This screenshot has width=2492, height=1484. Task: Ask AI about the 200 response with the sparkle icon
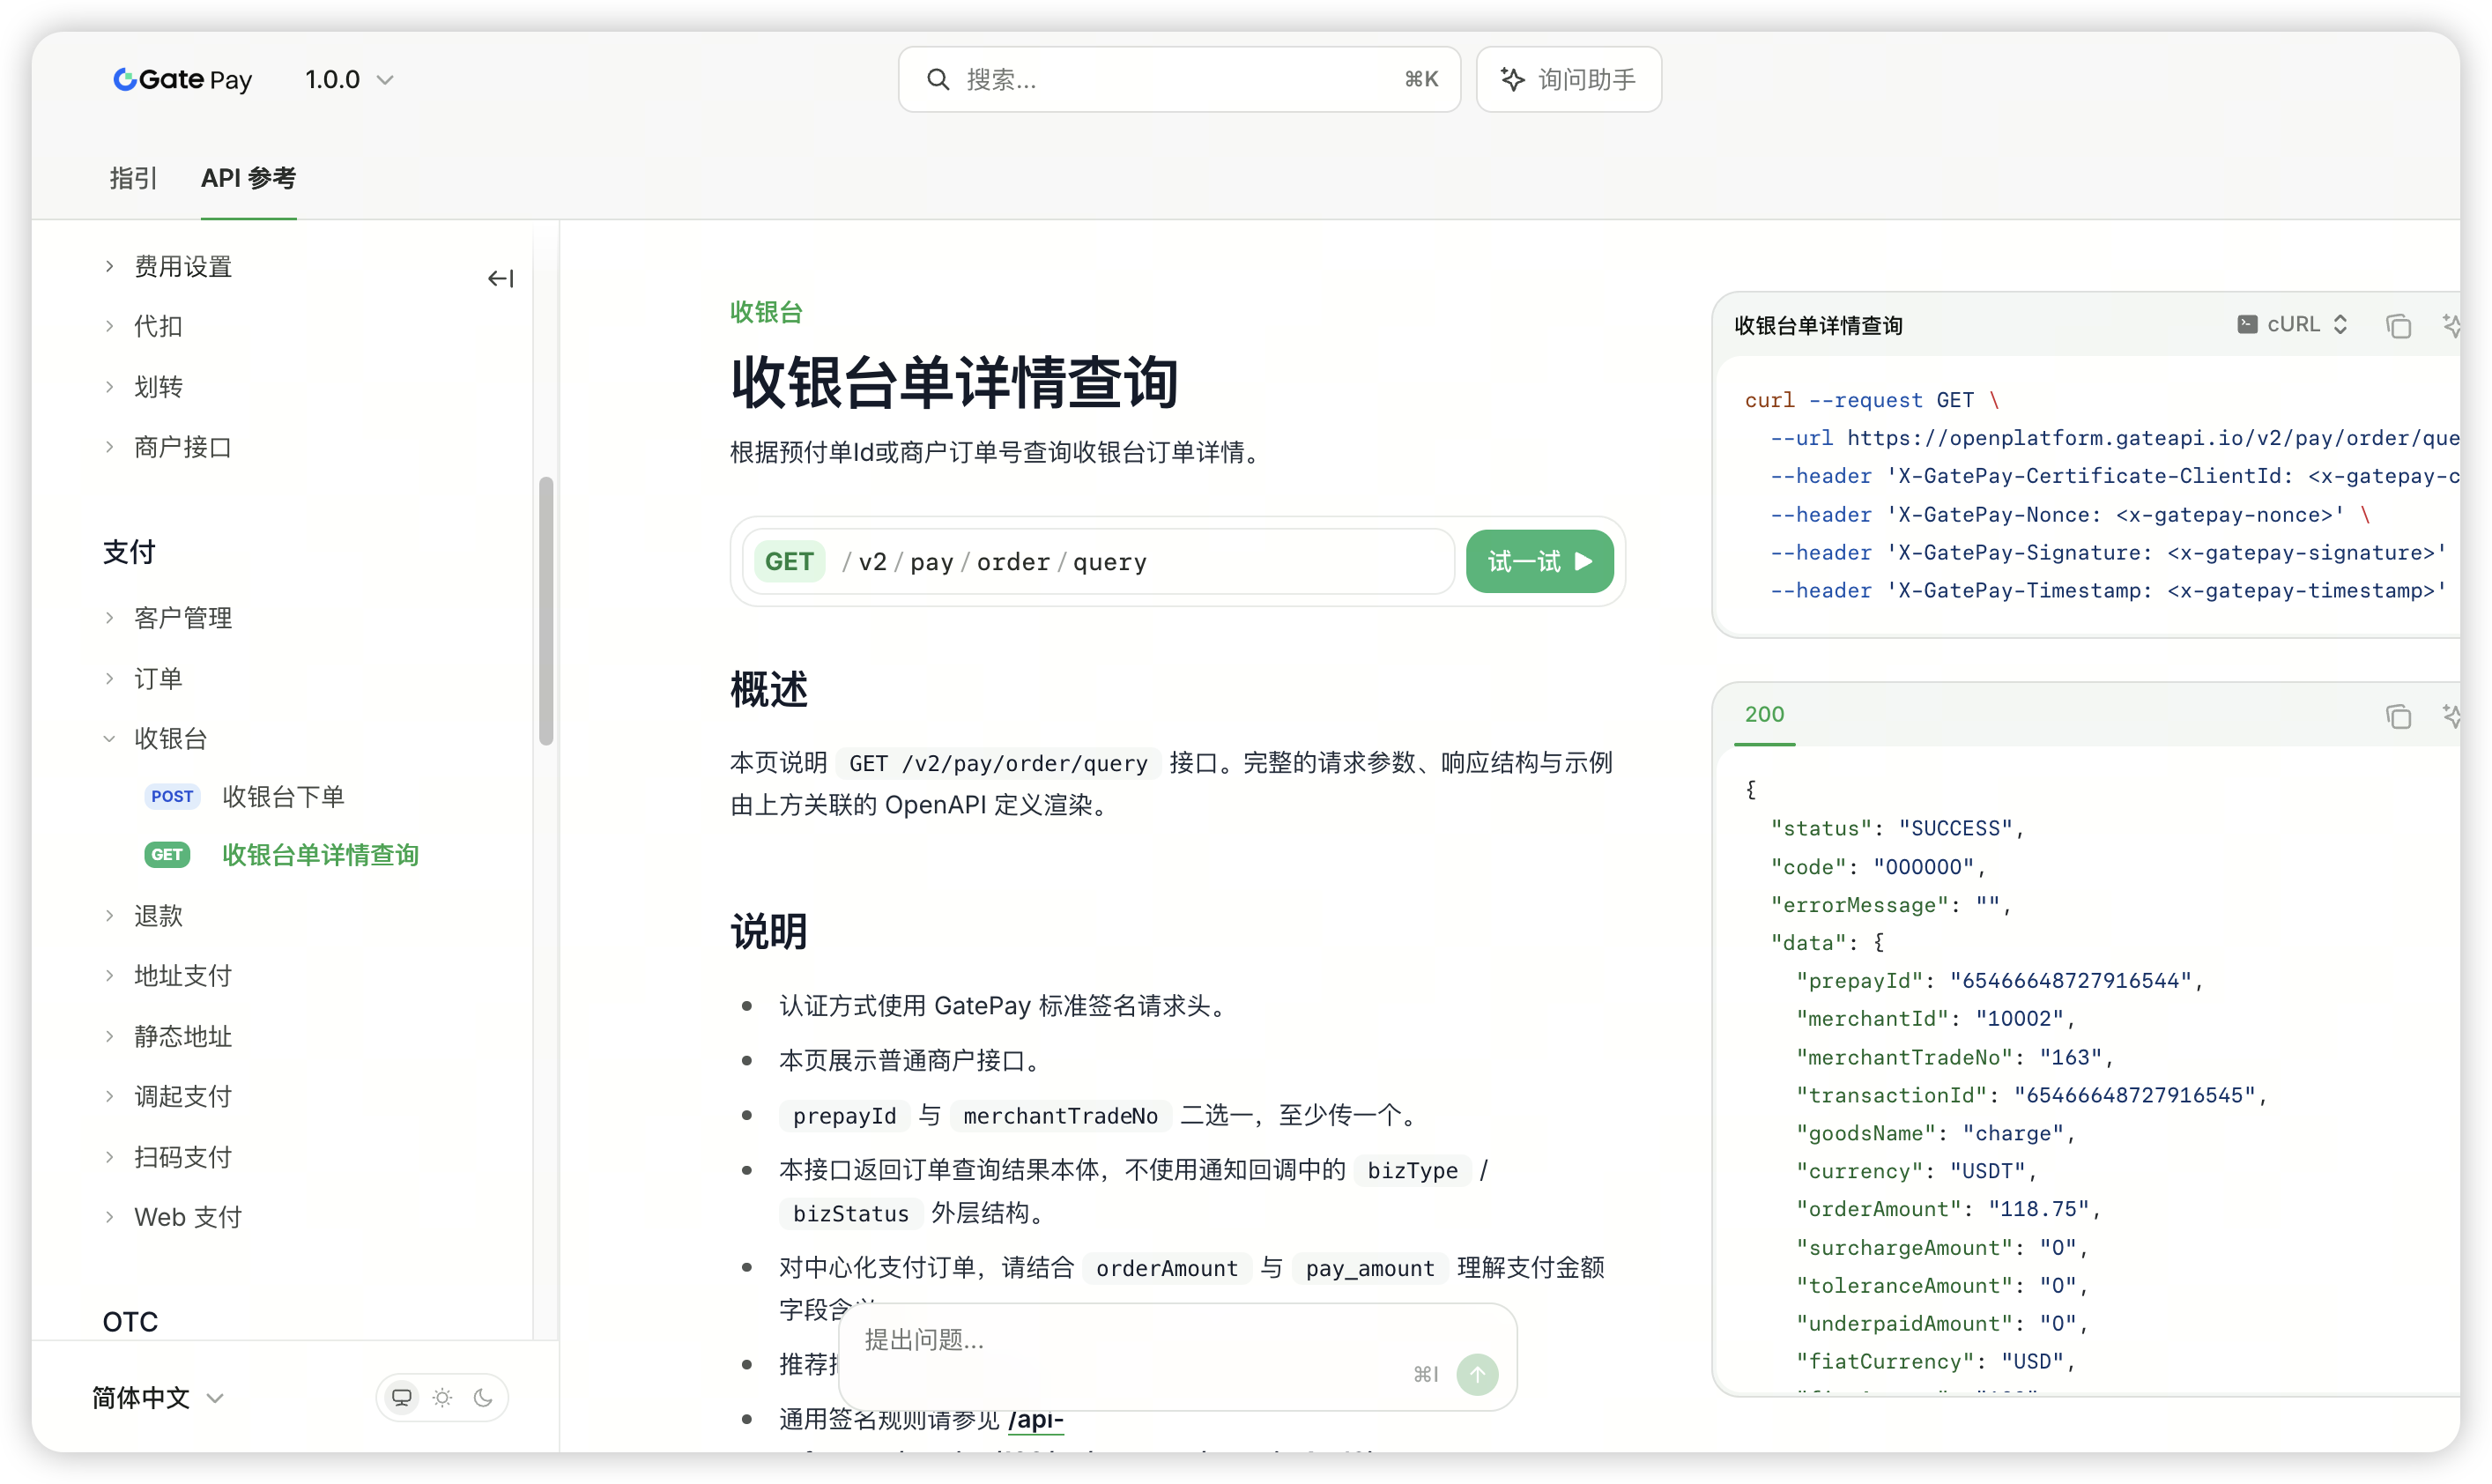coord(2451,716)
